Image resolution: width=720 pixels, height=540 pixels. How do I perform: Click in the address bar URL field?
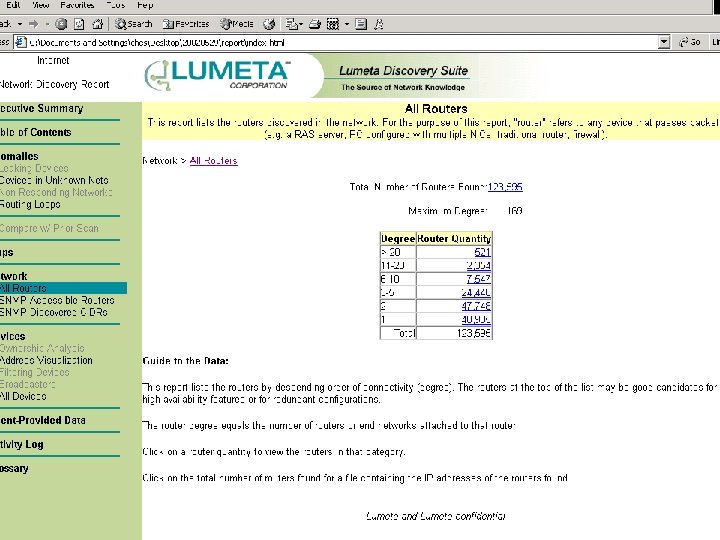click(x=342, y=43)
